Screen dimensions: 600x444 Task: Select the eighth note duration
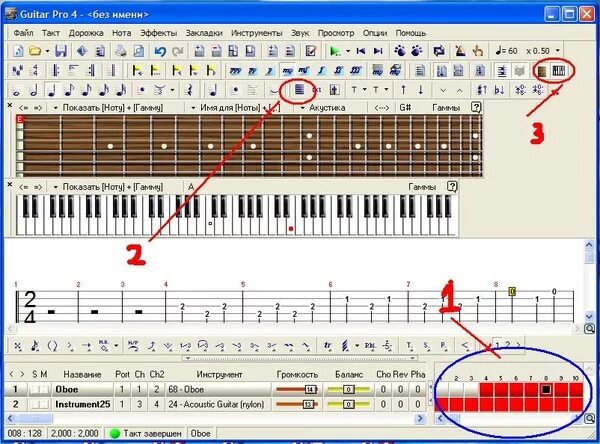point(69,91)
